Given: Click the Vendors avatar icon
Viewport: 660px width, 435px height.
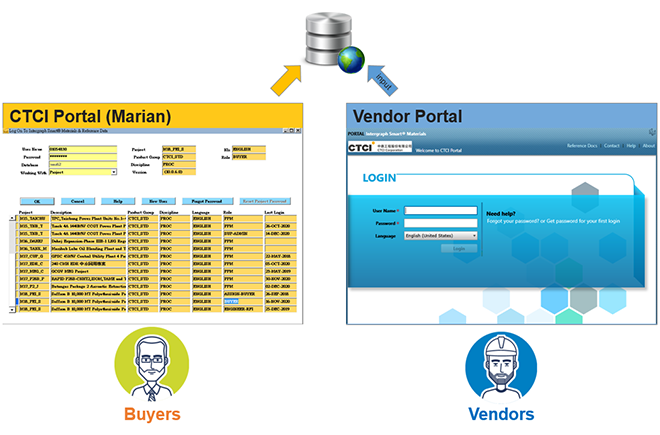Looking at the screenshot, I should (501, 367).
